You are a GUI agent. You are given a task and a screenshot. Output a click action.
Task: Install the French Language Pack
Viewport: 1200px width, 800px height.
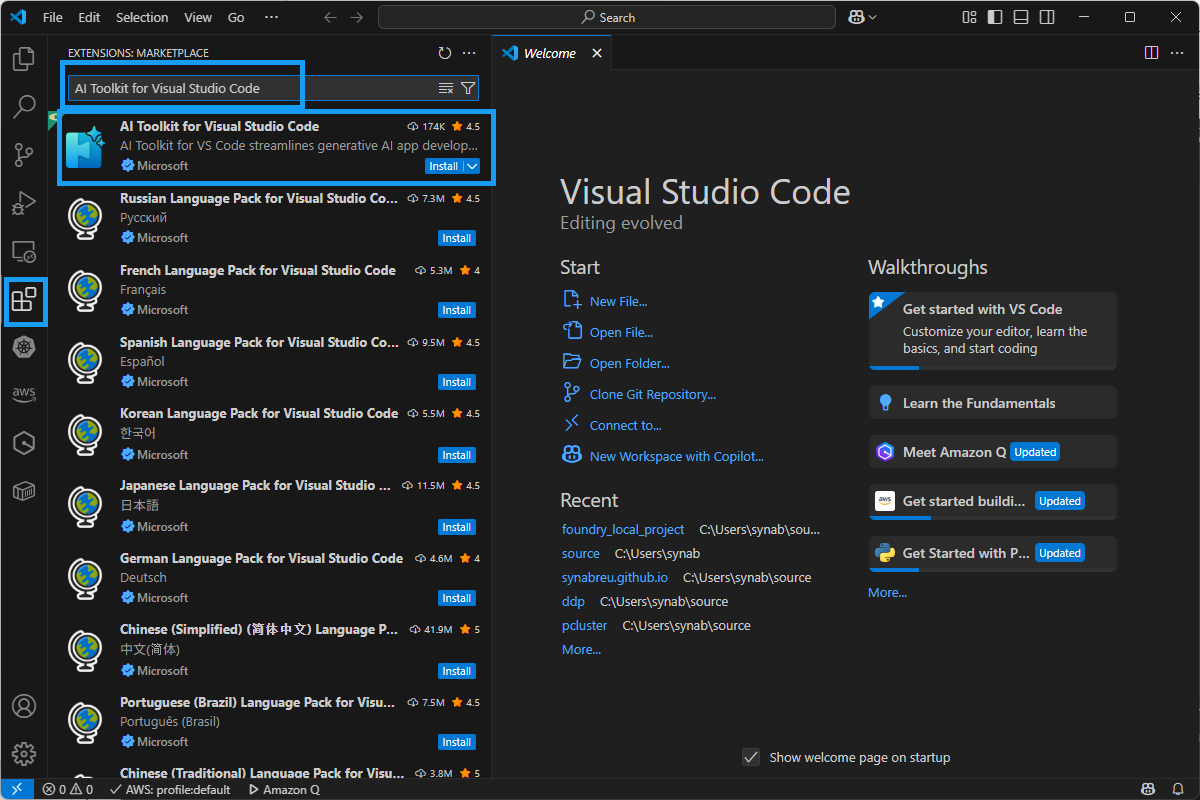[457, 310]
